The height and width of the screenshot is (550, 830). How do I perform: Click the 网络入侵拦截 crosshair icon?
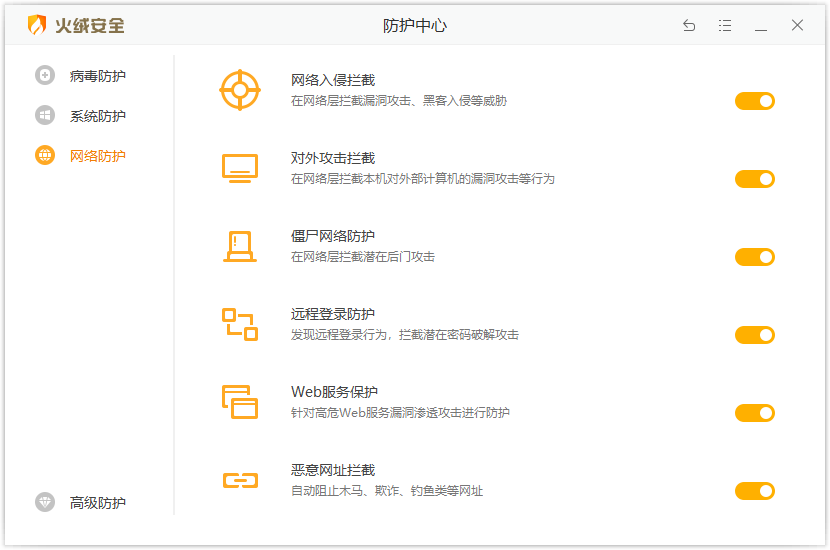click(240, 90)
